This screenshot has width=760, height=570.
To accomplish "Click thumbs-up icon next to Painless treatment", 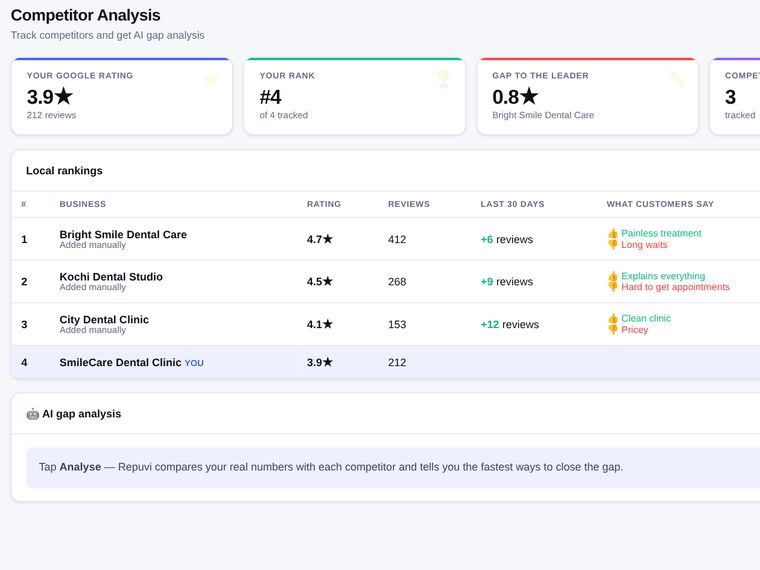I will [613, 234].
